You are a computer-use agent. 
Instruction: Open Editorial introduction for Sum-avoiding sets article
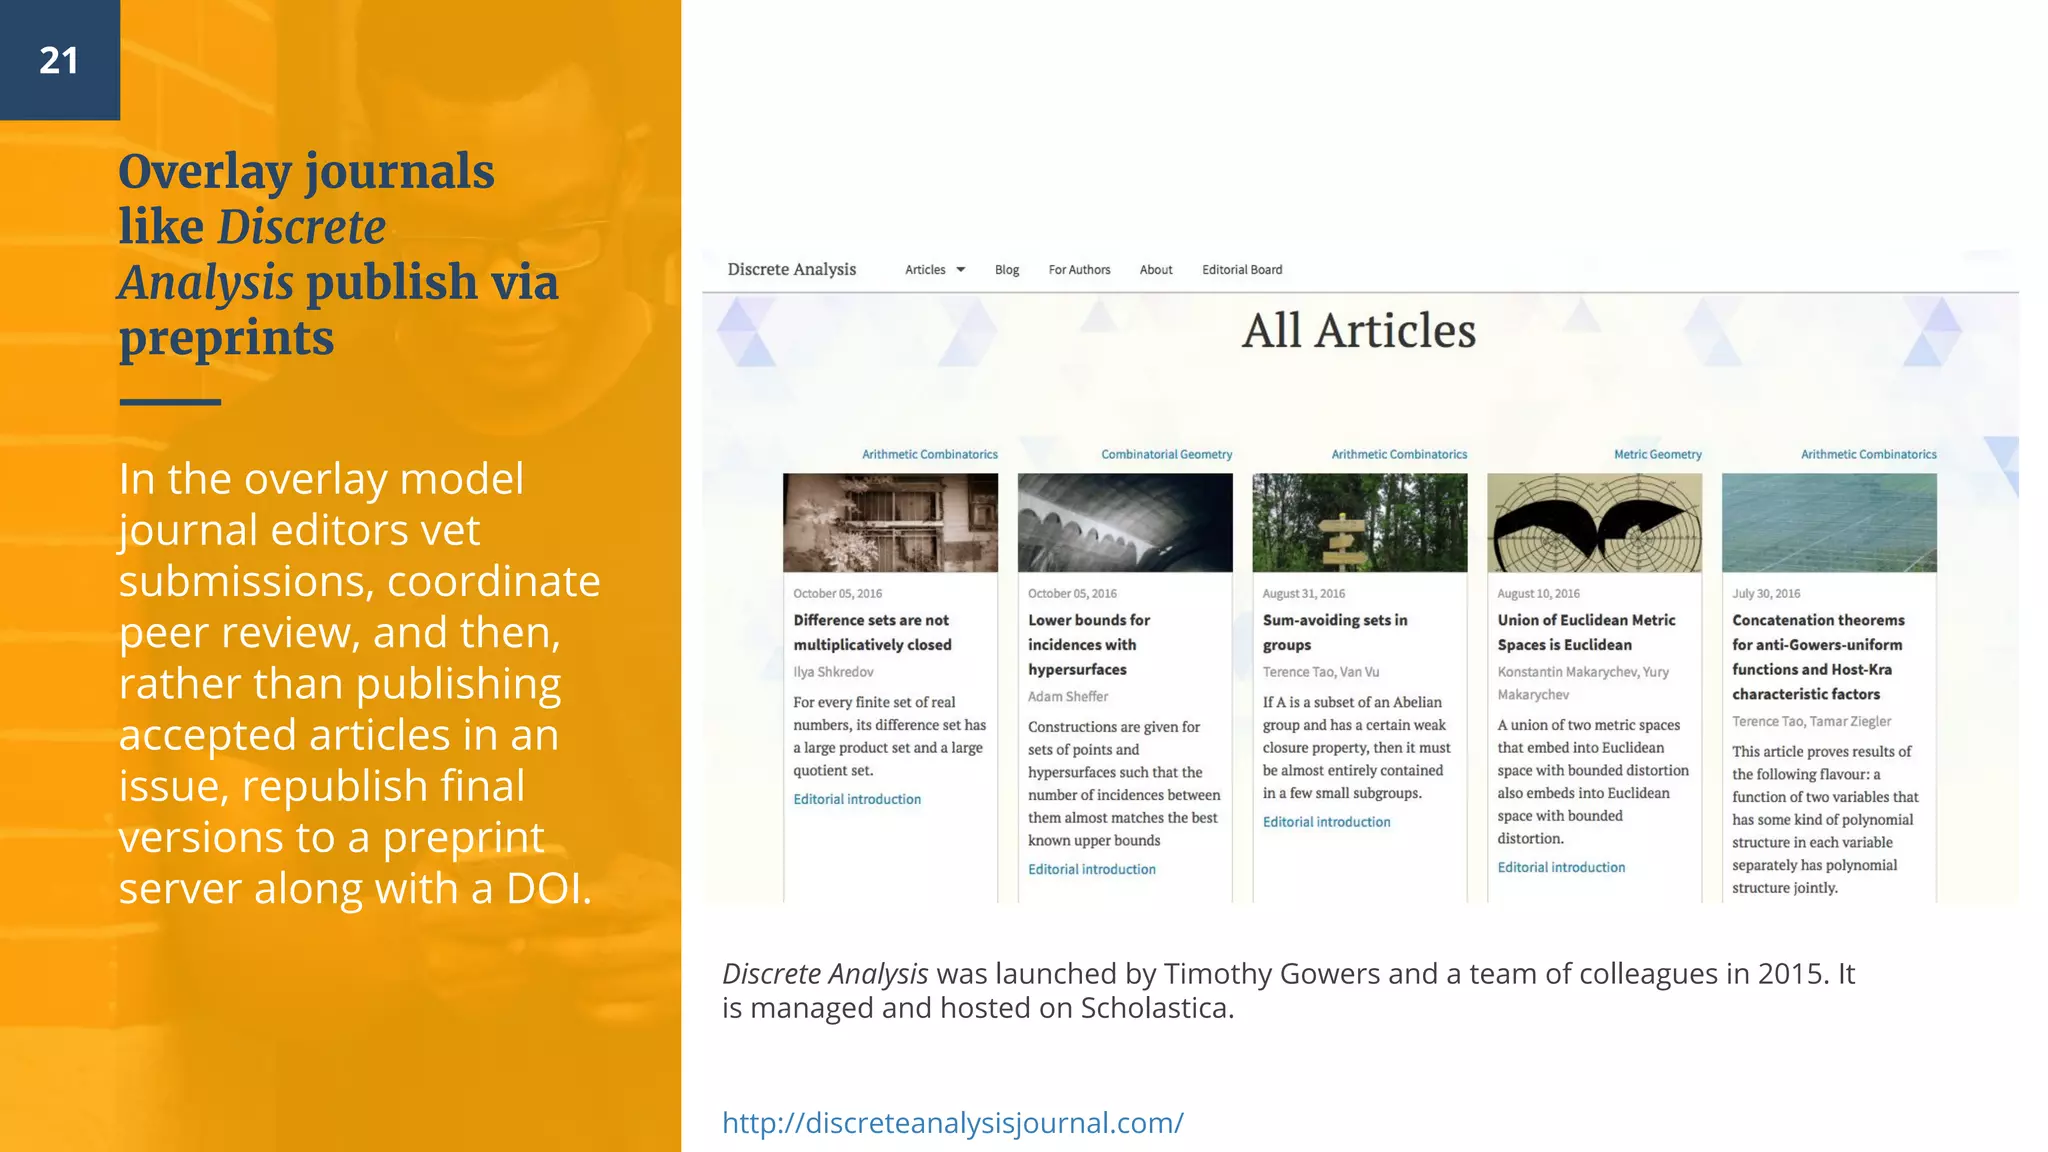1326,822
